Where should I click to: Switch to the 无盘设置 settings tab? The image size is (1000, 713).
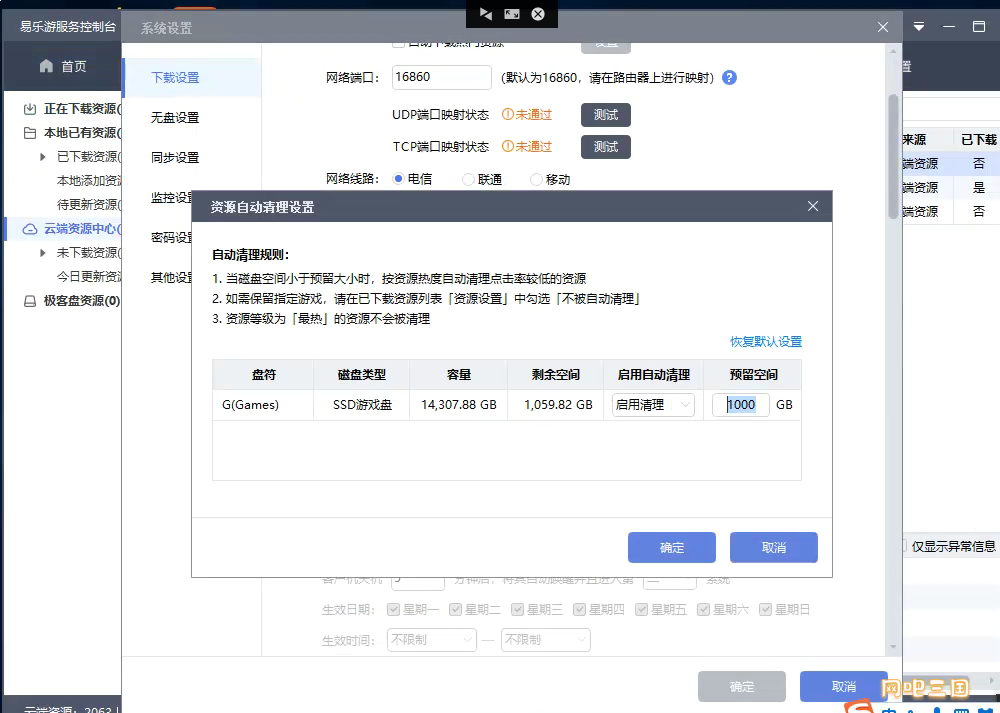point(175,118)
